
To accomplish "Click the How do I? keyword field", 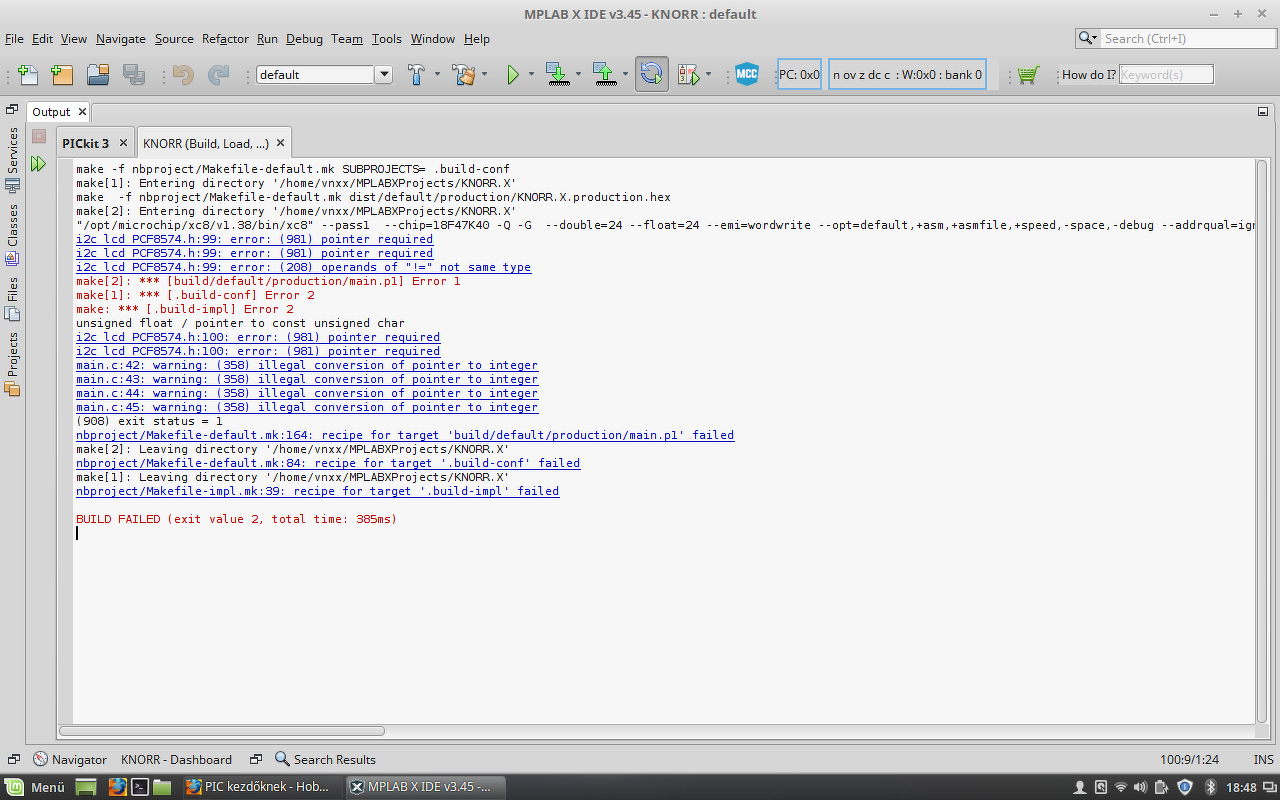I will (1166, 74).
